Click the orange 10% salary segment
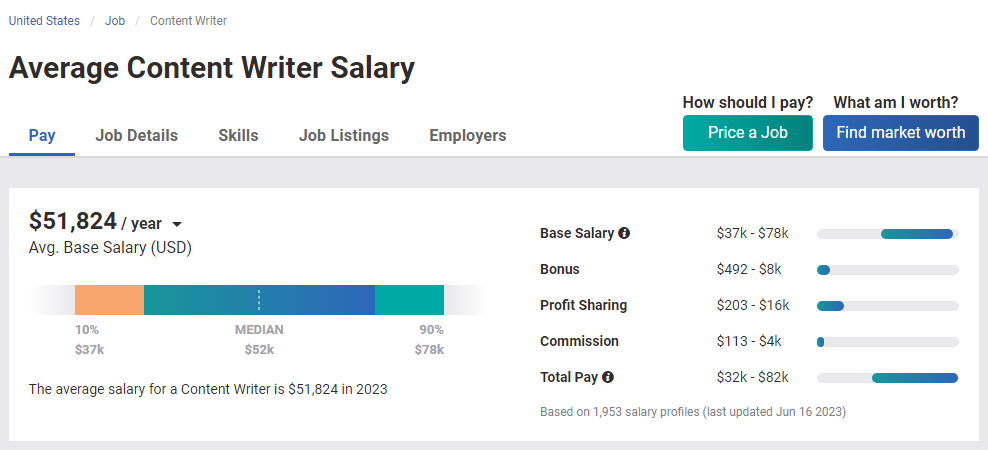988x450 pixels. point(109,300)
